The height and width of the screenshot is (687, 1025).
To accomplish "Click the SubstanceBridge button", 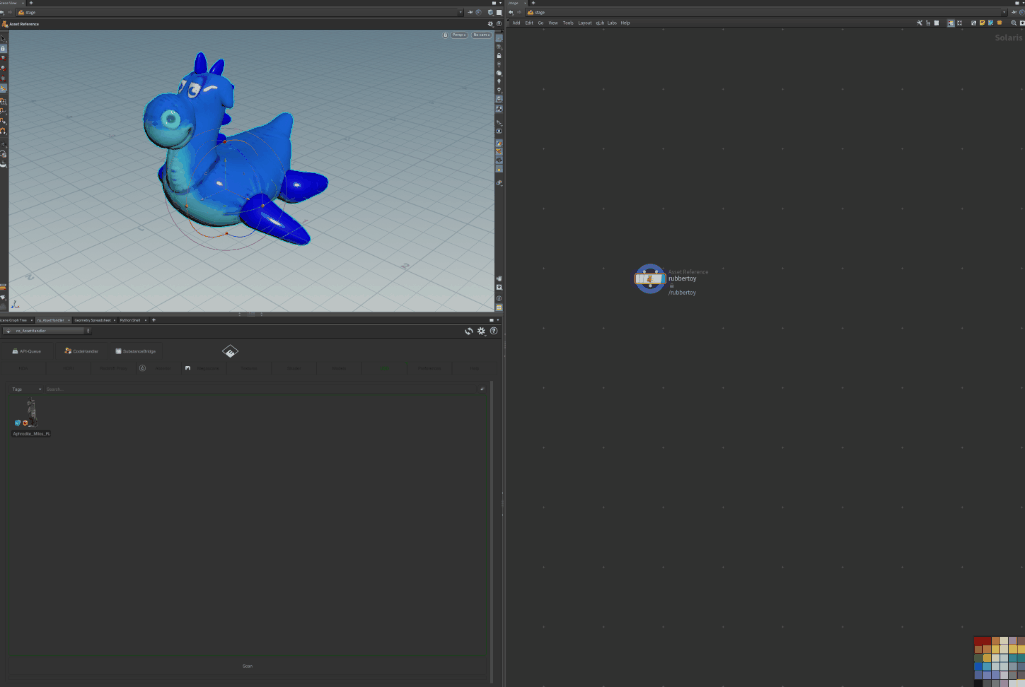I will [x=135, y=351].
